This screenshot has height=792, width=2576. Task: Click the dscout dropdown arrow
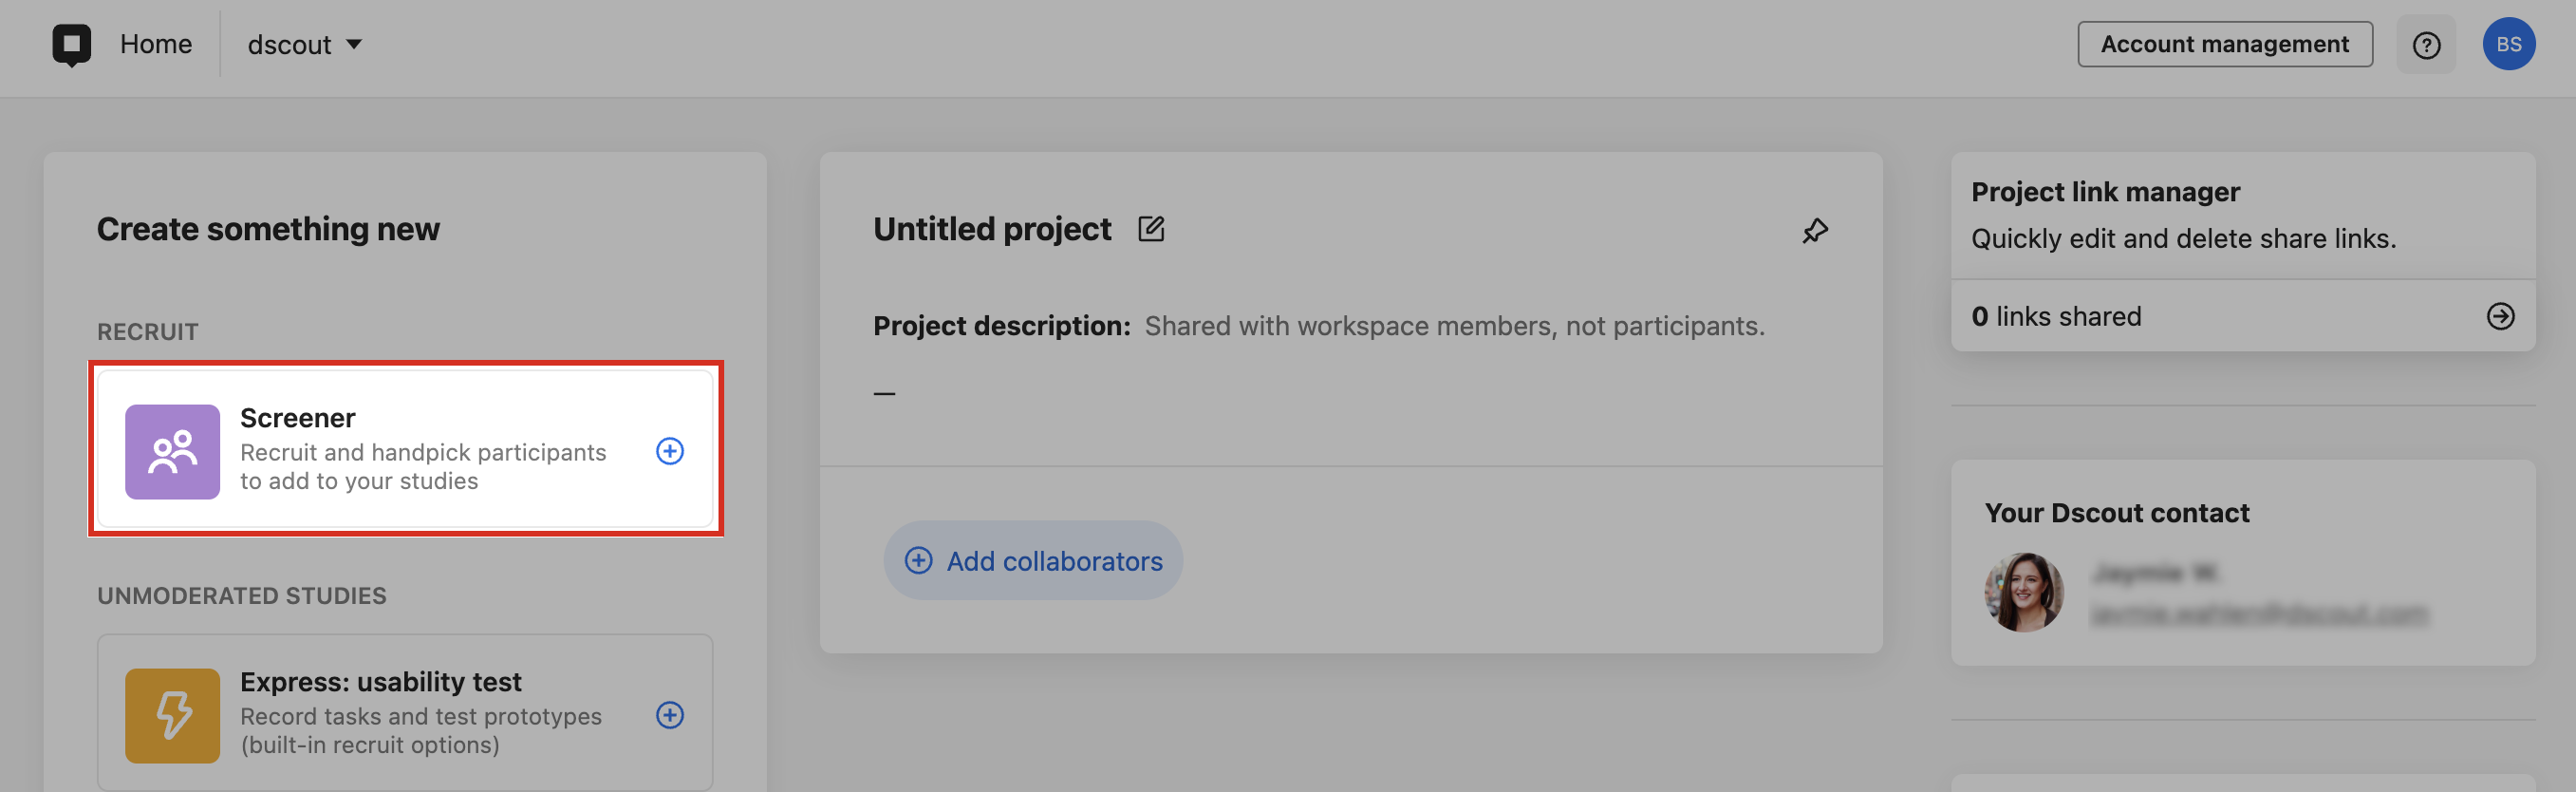pyautogui.click(x=354, y=44)
